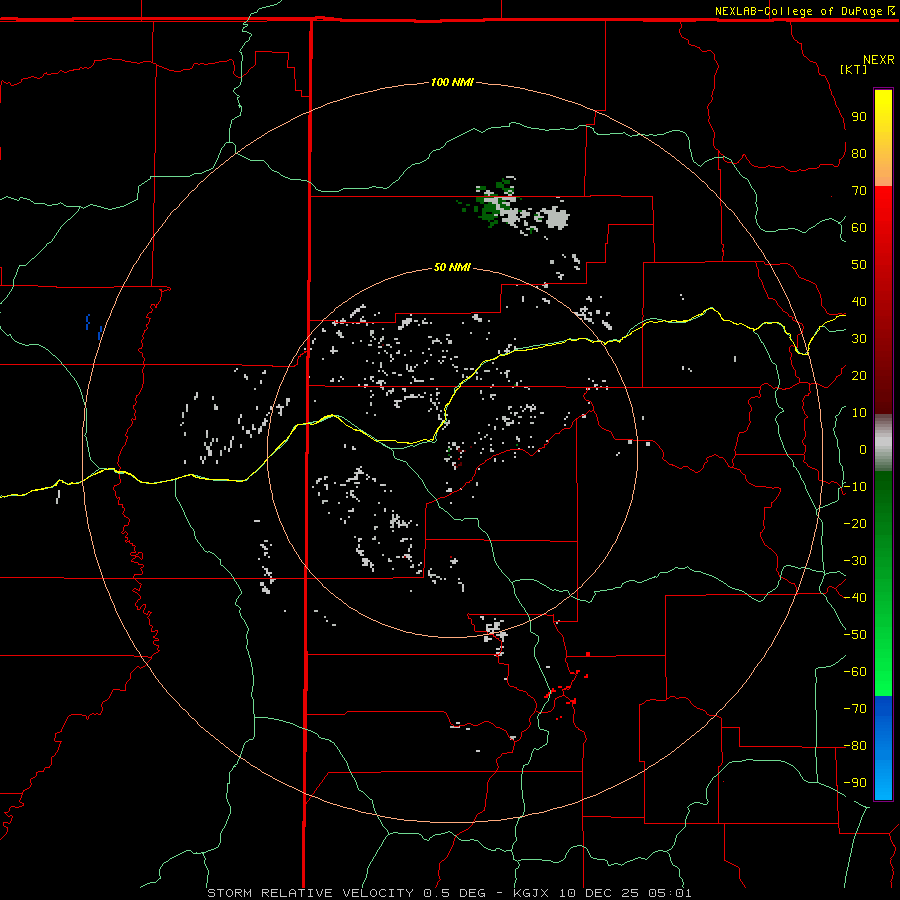
Task: Pick the light blue color bar segment
Action: point(883,775)
